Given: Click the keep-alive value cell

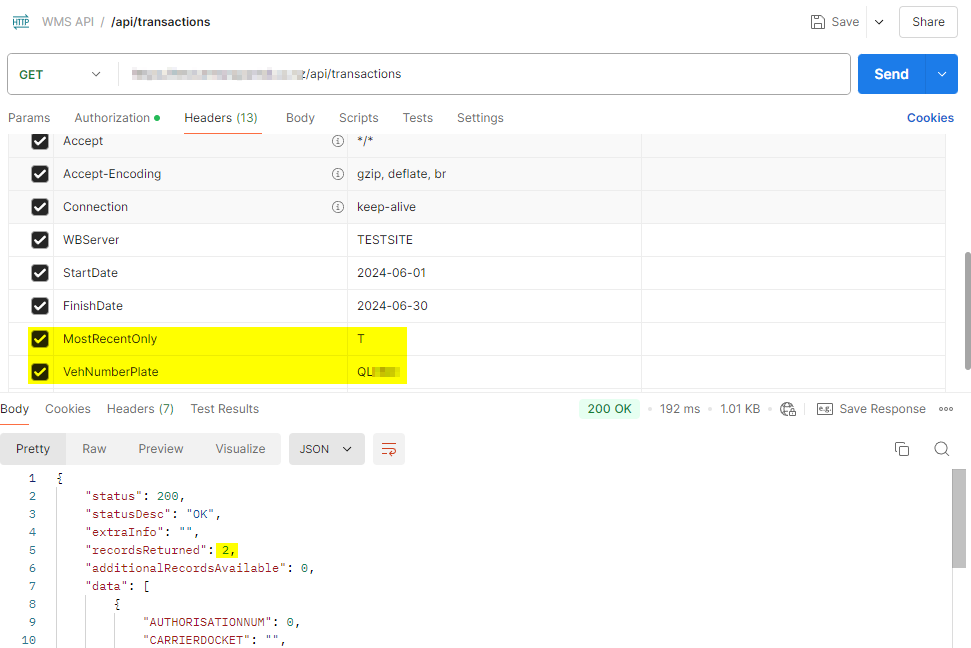Looking at the screenshot, I should click(x=494, y=207).
